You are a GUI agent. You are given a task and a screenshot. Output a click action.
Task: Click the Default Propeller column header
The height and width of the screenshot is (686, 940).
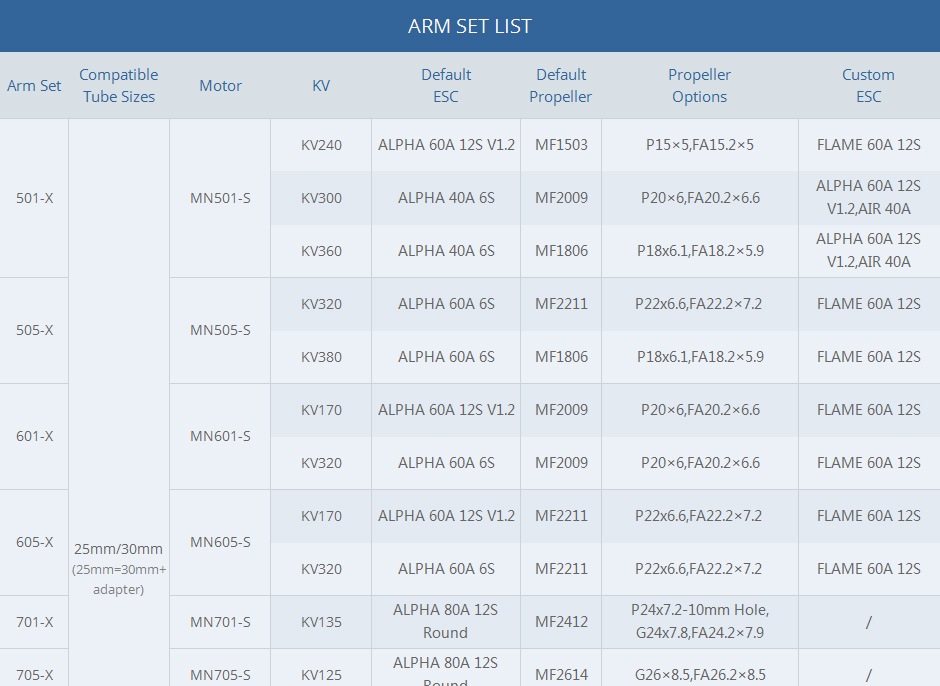click(x=560, y=86)
